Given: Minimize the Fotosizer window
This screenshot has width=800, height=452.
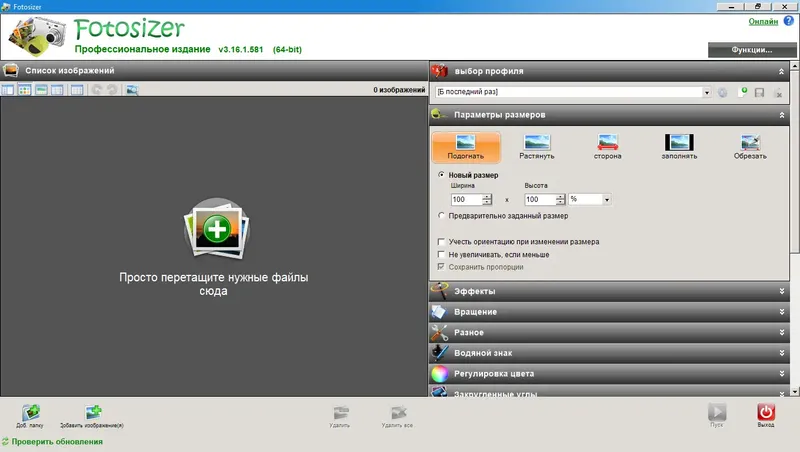Looking at the screenshot, I should (x=731, y=7).
